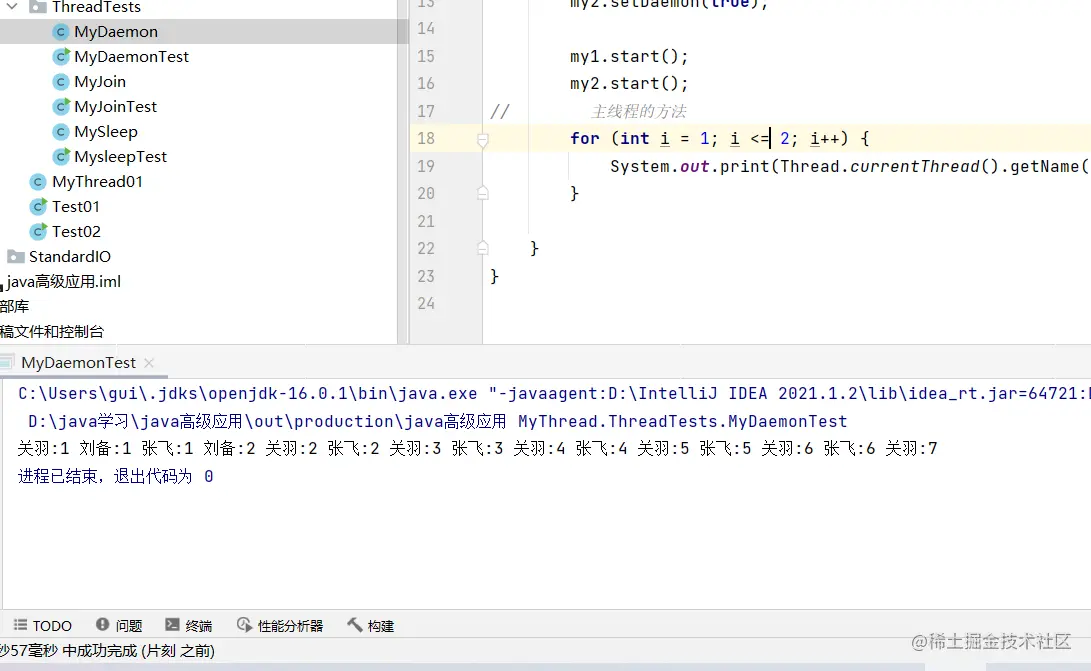Place cursor on my2.start() line
The width and height of the screenshot is (1091, 671).
629,84
